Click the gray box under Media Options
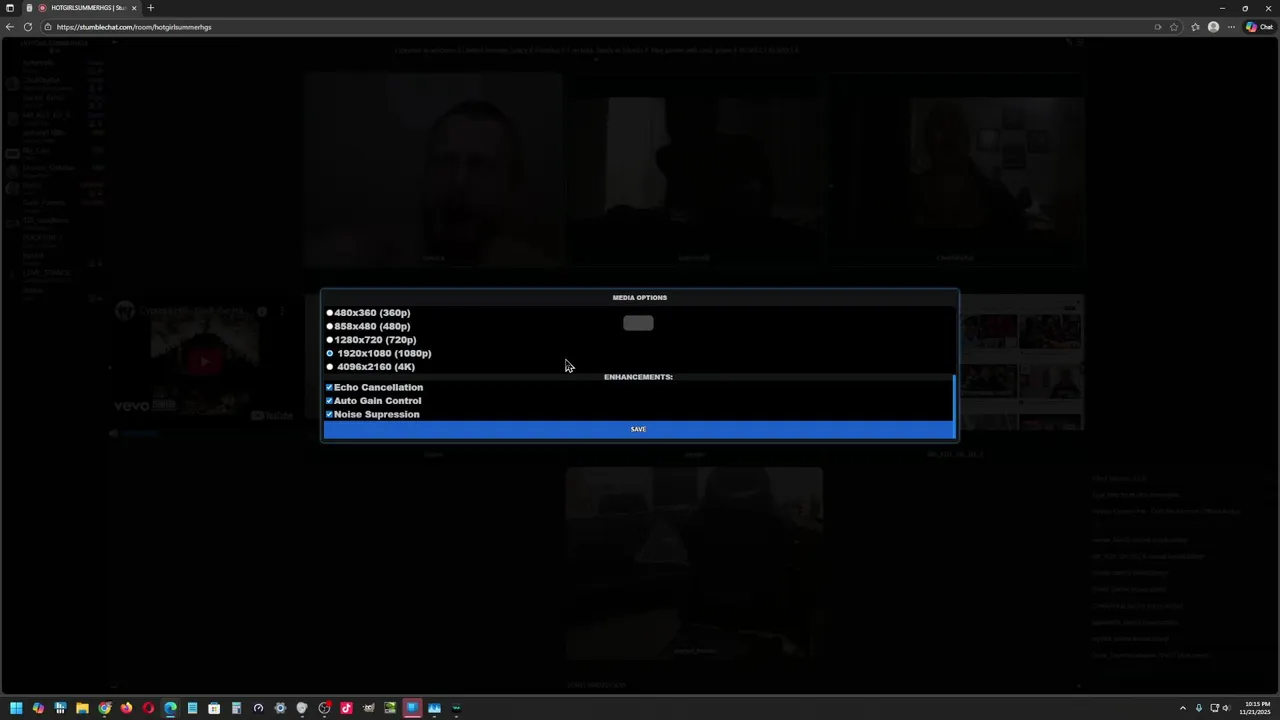The height and width of the screenshot is (720, 1280). point(638,323)
